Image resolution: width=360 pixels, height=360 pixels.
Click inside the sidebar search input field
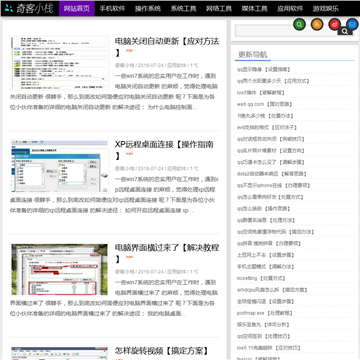click(286, 31)
